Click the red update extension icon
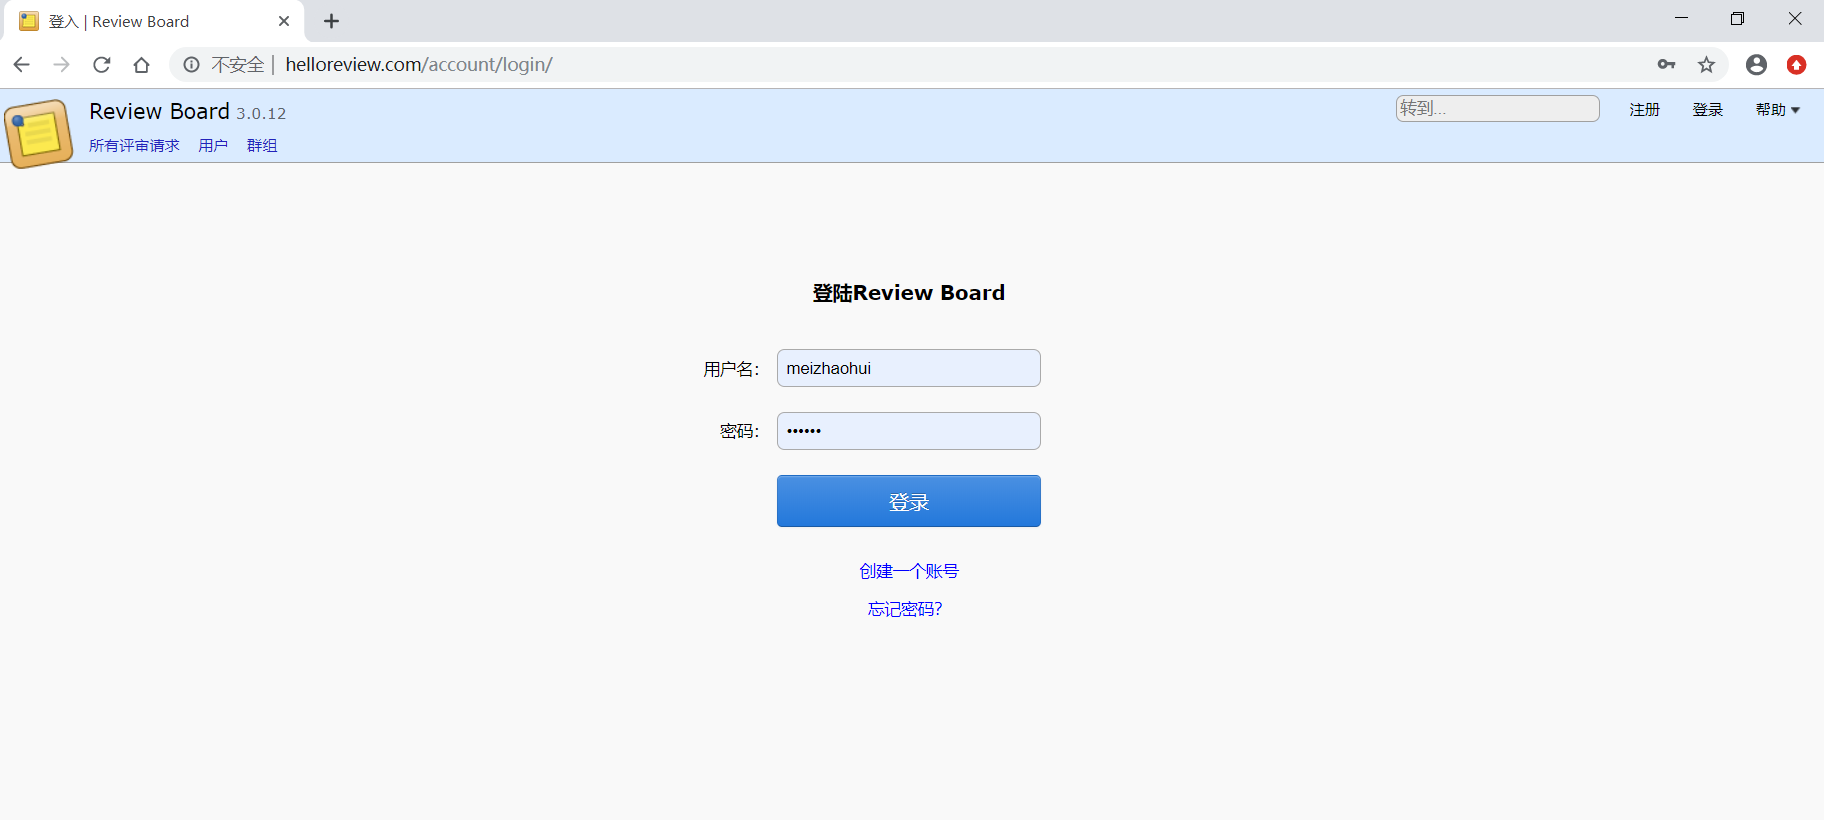 1796,65
